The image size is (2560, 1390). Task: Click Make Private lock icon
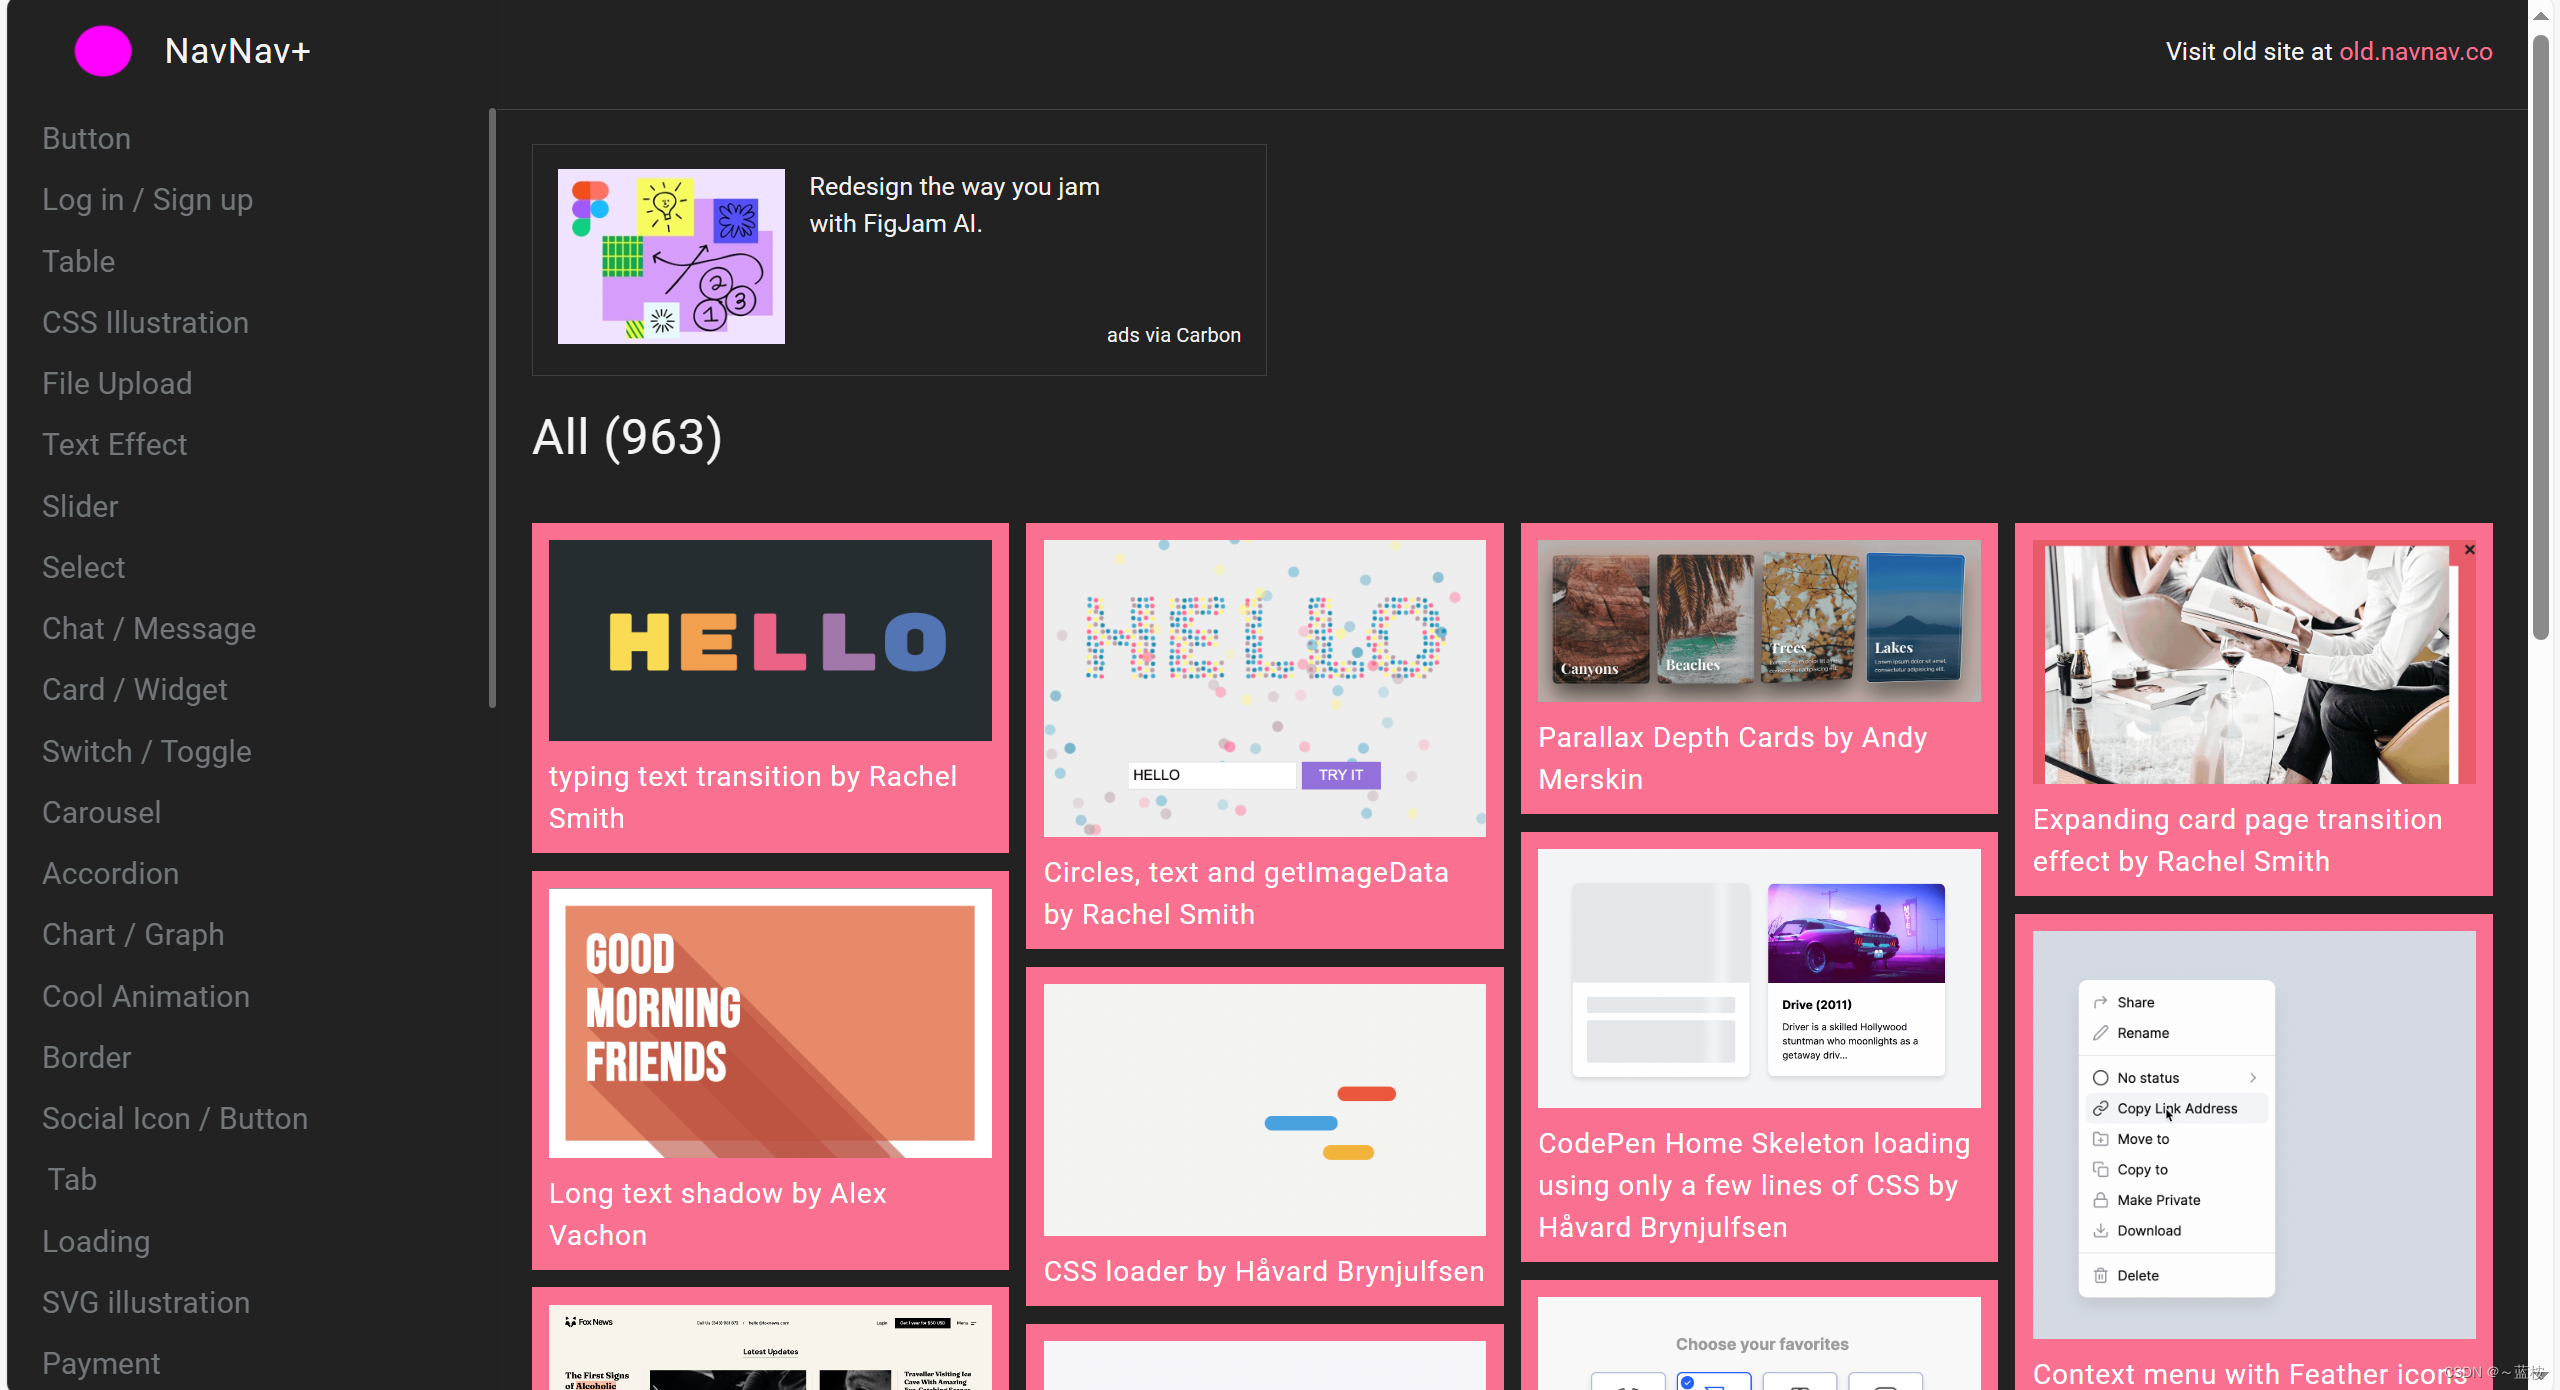click(2101, 1200)
